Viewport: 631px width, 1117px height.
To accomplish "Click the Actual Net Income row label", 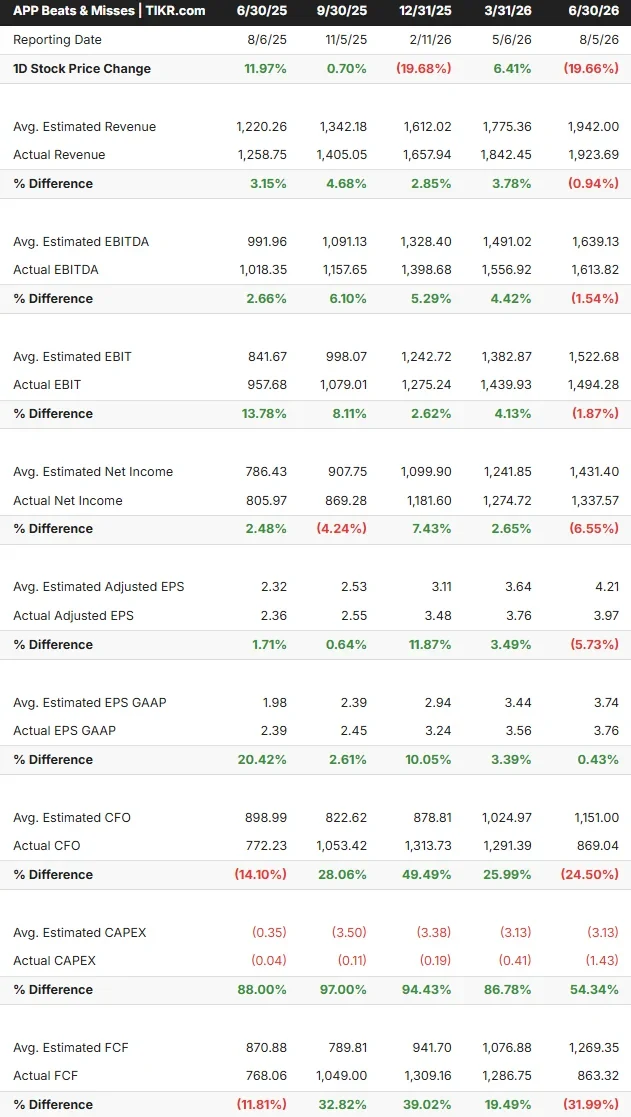I will click(x=68, y=501).
